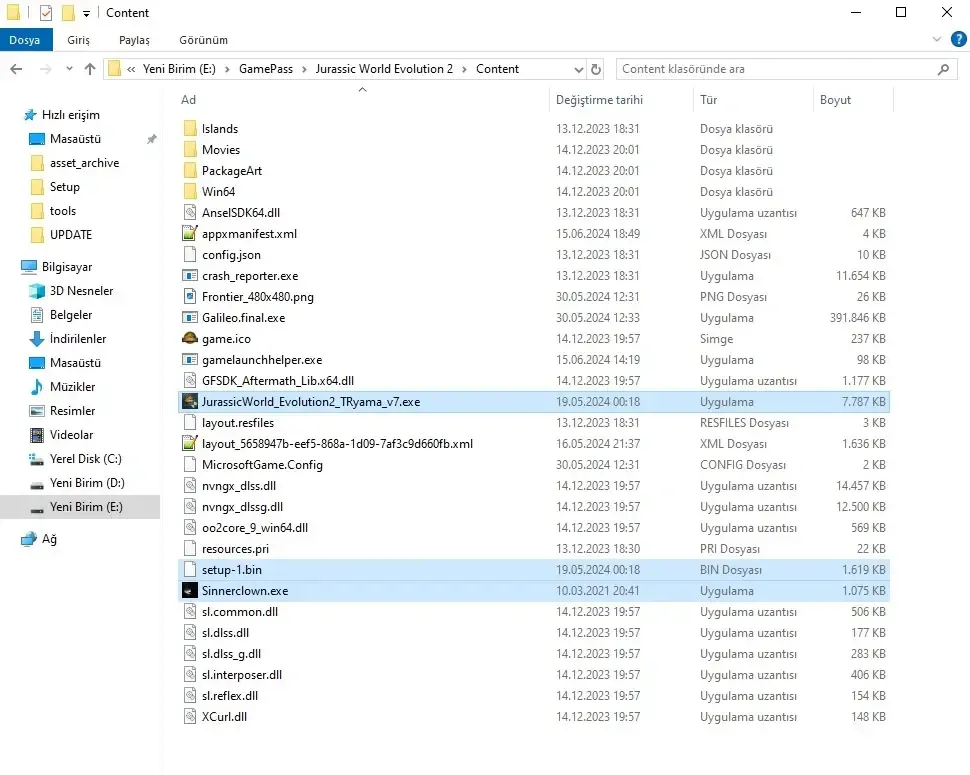Open the address bar history dropdown
970x775 pixels.
578,69
